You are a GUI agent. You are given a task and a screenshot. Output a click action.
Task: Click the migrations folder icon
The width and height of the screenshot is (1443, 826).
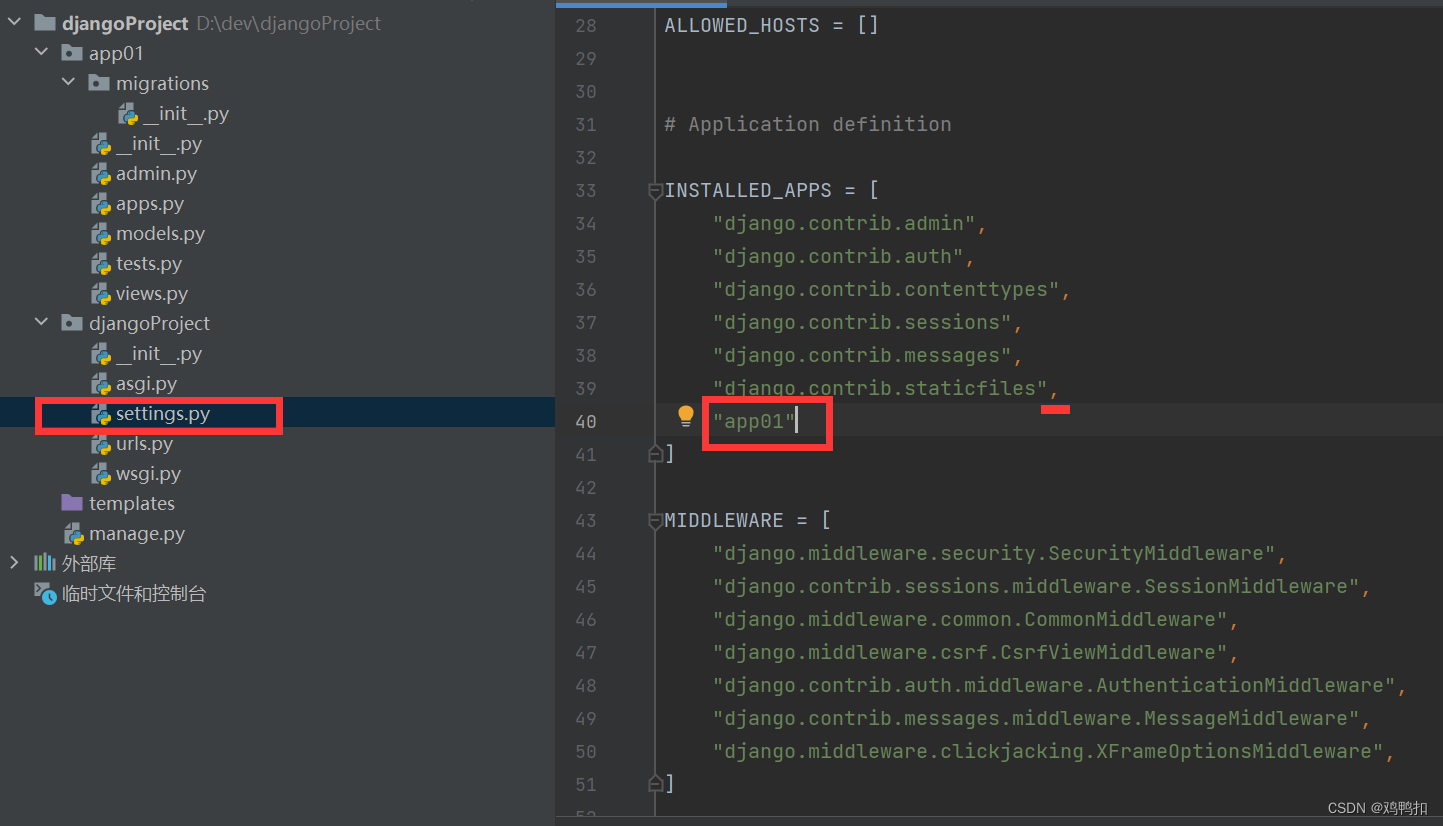pyautogui.click(x=100, y=82)
